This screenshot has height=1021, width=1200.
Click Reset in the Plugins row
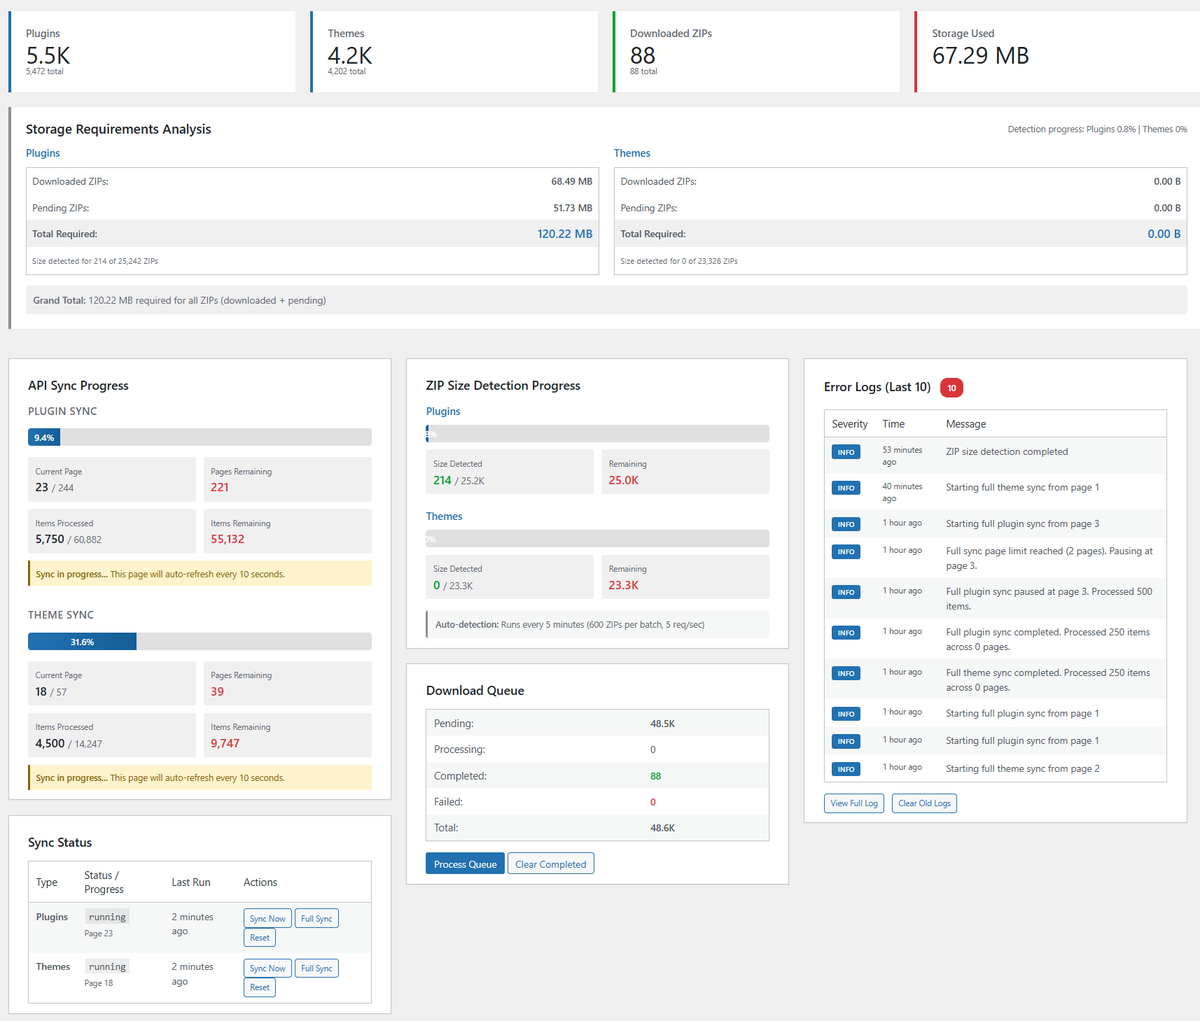[x=260, y=937]
